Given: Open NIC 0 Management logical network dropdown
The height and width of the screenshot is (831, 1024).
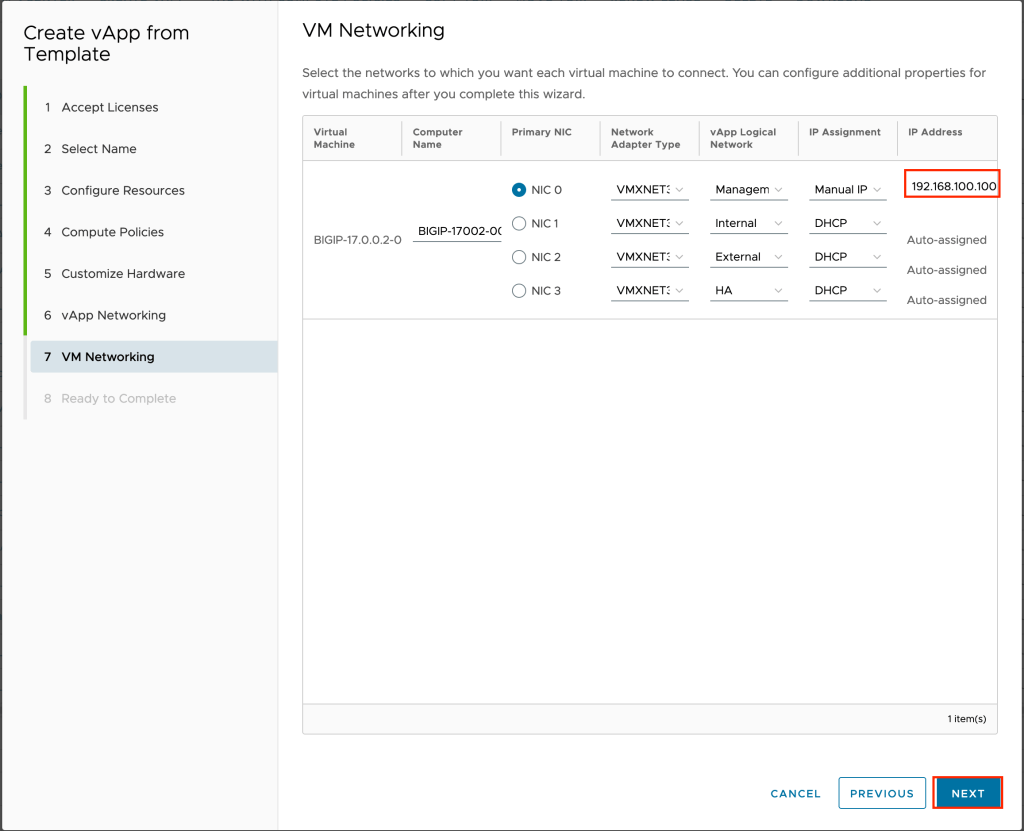Looking at the screenshot, I should pos(748,190).
